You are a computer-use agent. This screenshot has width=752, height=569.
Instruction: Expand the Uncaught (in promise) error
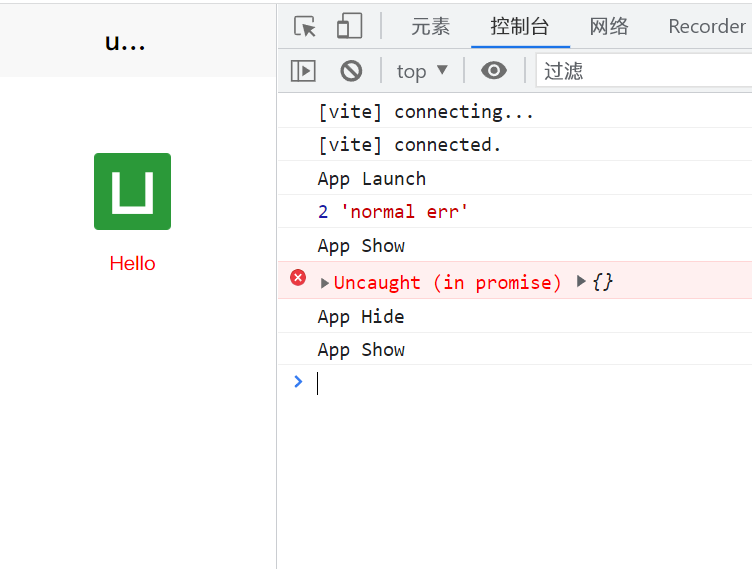[x=324, y=283]
